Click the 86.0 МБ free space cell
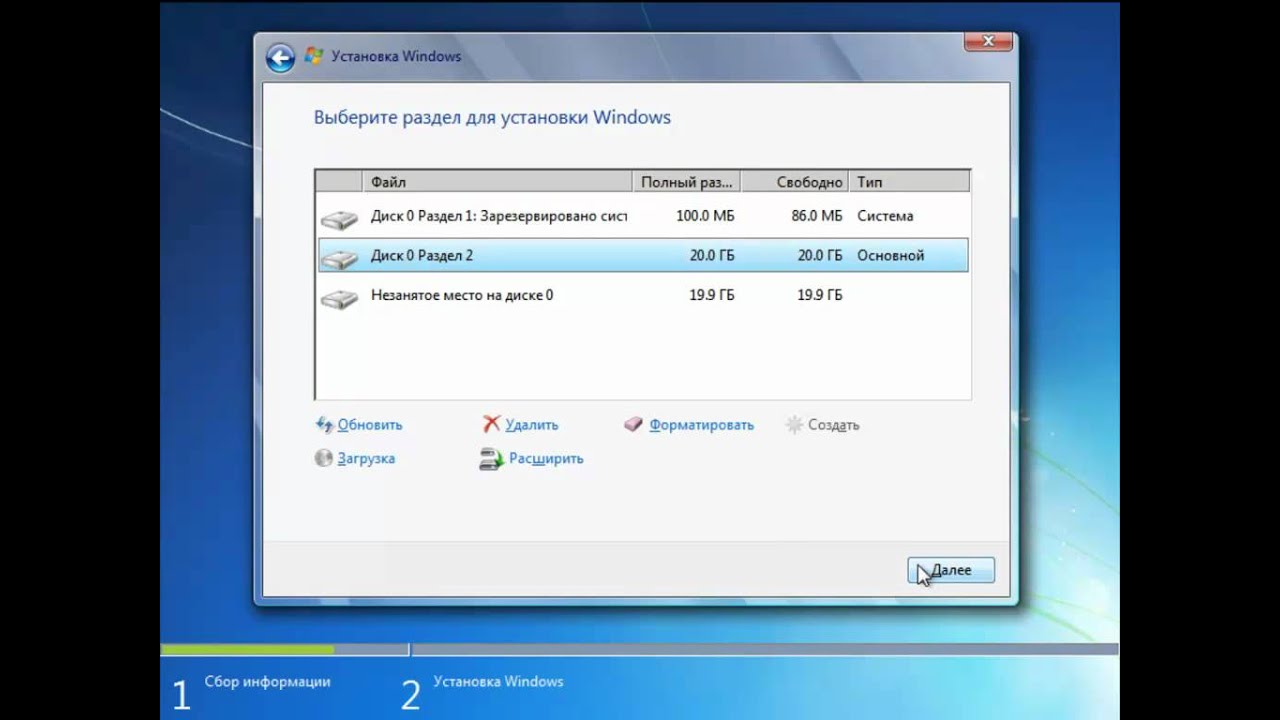Viewport: 1280px width, 720px height. click(817, 216)
